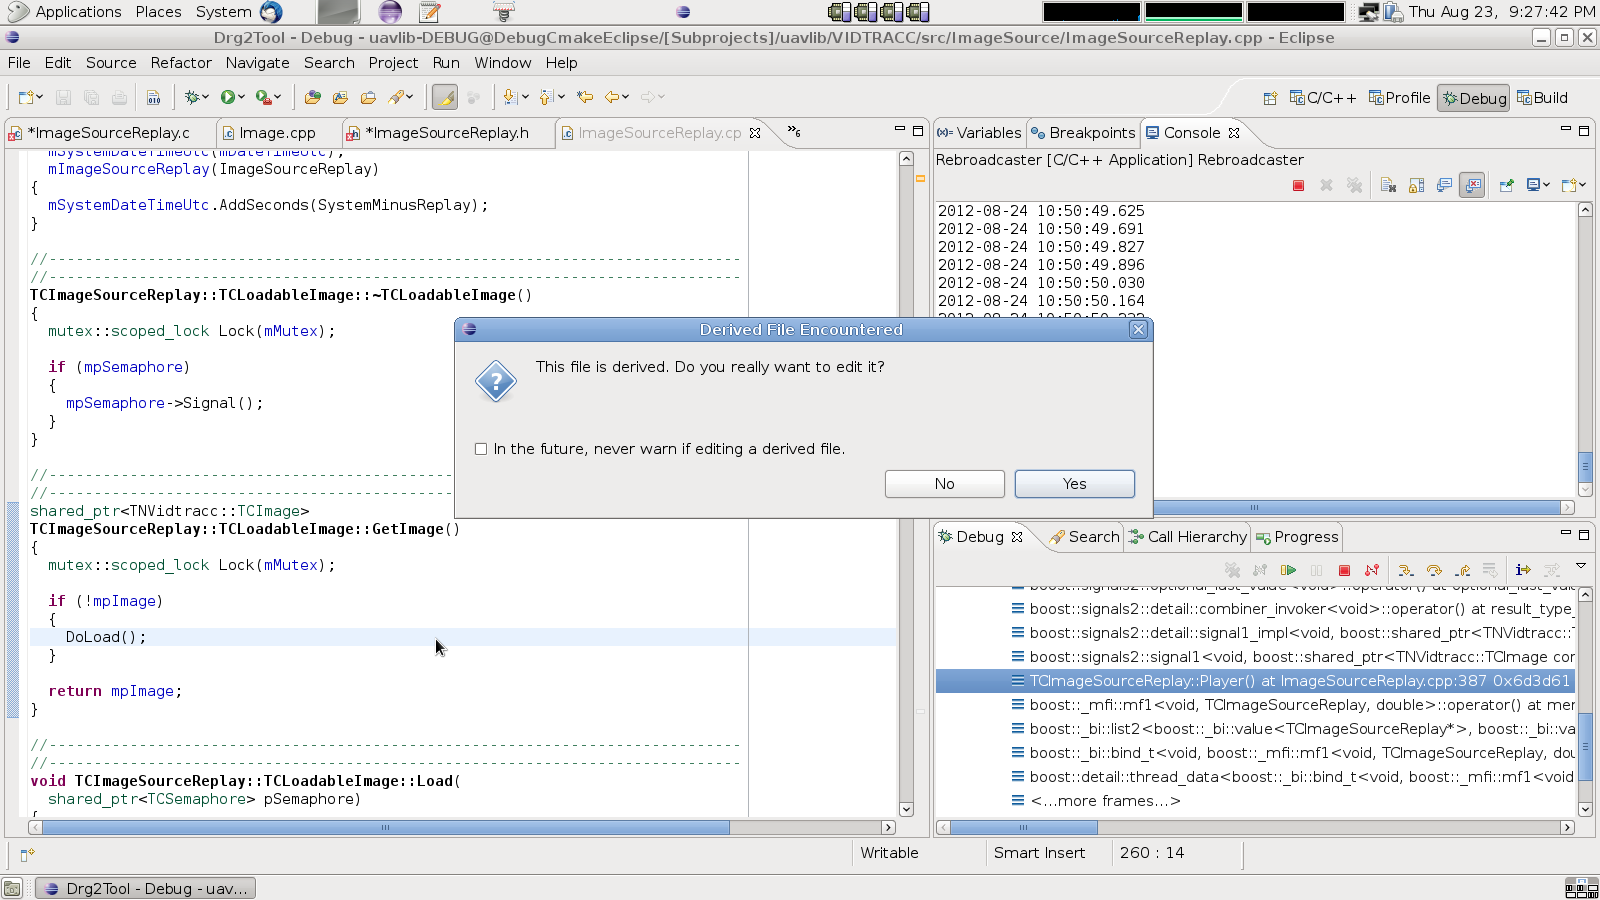Toggle Scroll Lock in the Console toolbar
The width and height of the screenshot is (1600, 900).
click(1416, 185)
